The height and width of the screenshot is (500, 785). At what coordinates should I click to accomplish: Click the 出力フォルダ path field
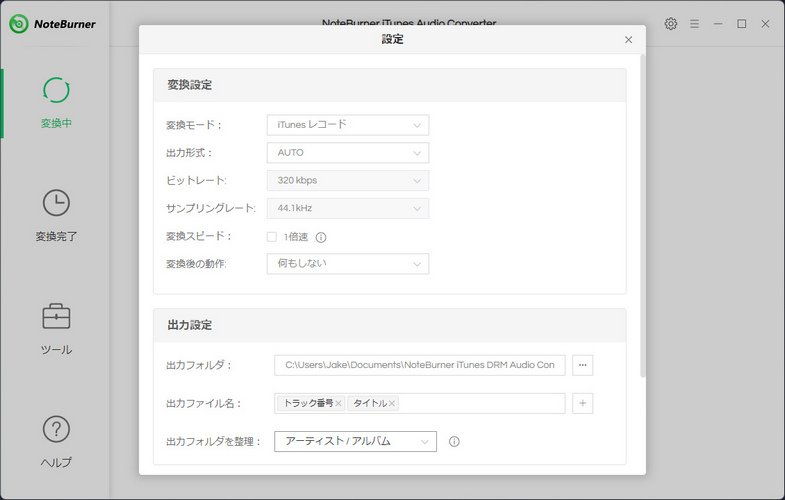(420, 365)
